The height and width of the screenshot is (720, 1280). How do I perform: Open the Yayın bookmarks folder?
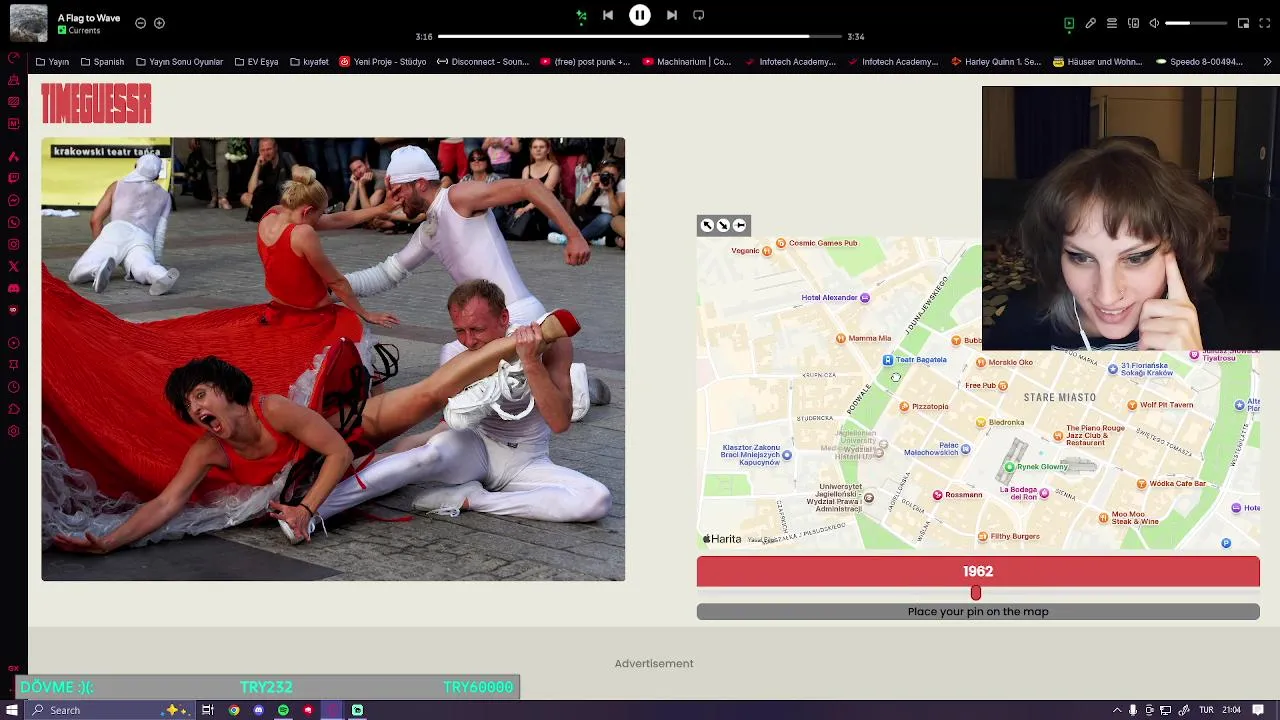coord(53,62)
